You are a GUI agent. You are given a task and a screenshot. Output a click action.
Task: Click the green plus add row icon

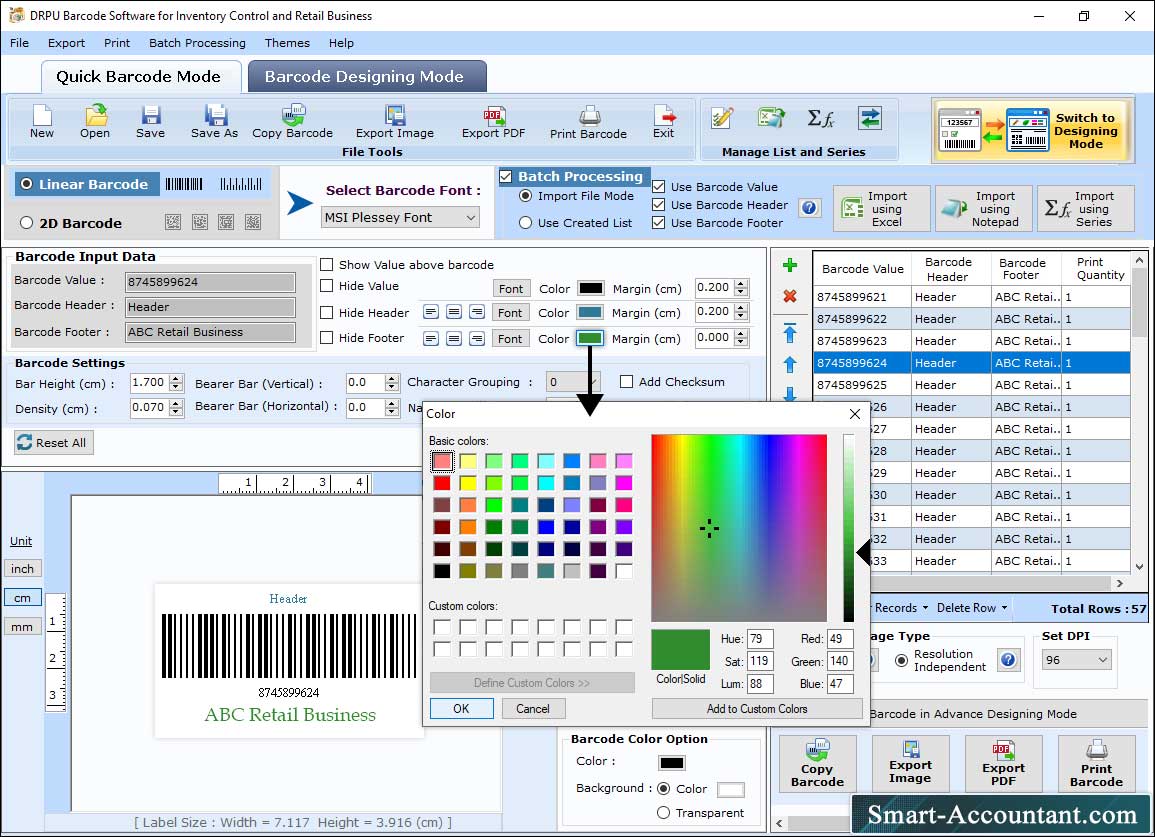point(790,265)
